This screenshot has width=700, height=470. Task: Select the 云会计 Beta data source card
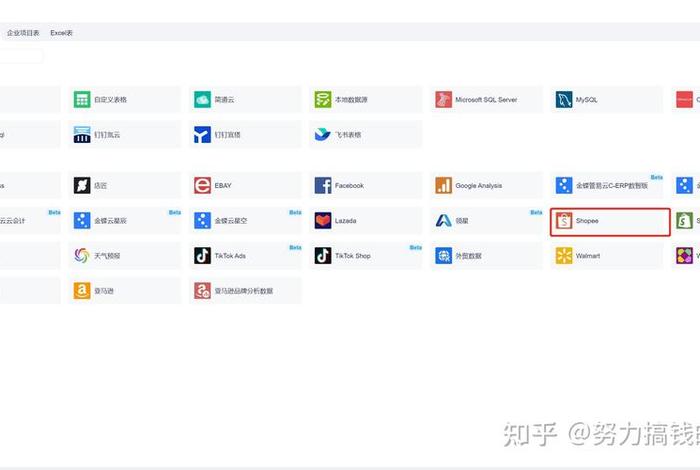click(x=30, y=220)
